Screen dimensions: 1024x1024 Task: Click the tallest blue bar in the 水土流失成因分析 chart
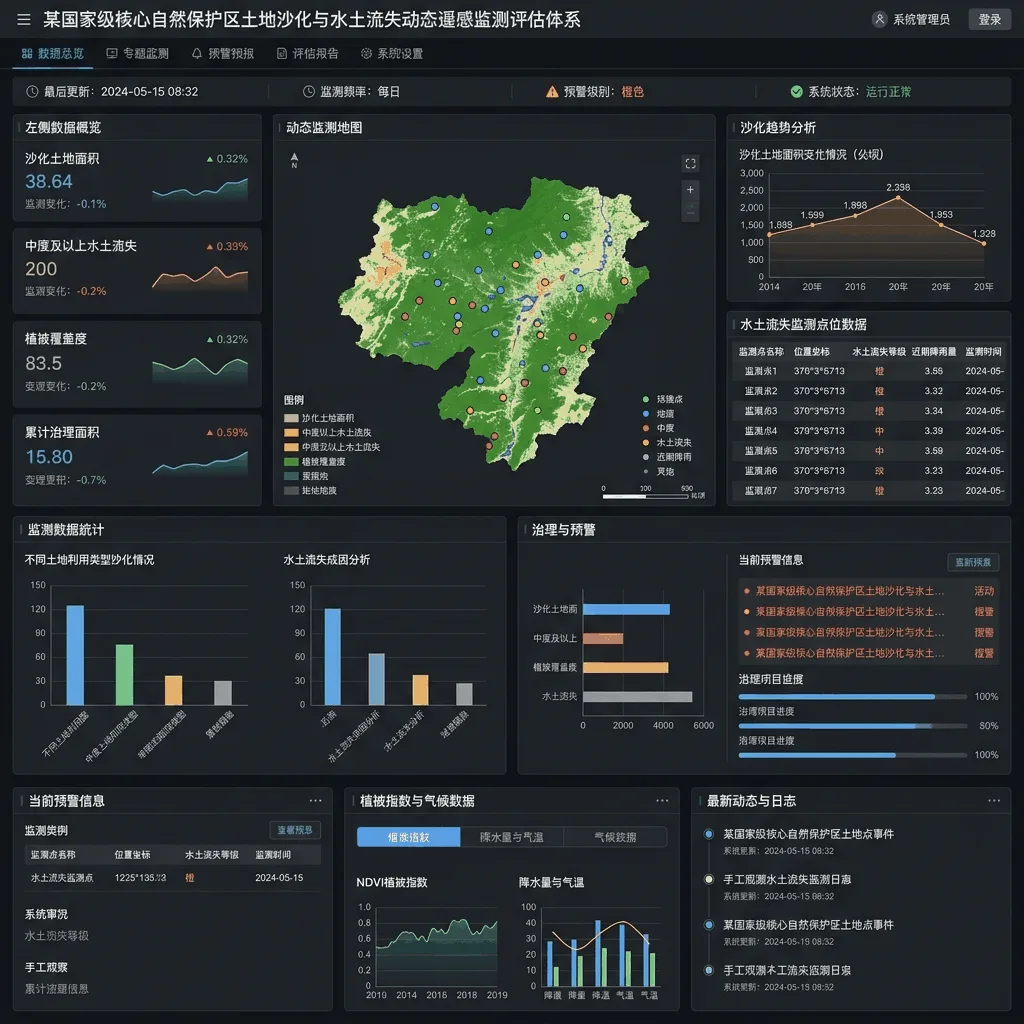click(332, 657)
